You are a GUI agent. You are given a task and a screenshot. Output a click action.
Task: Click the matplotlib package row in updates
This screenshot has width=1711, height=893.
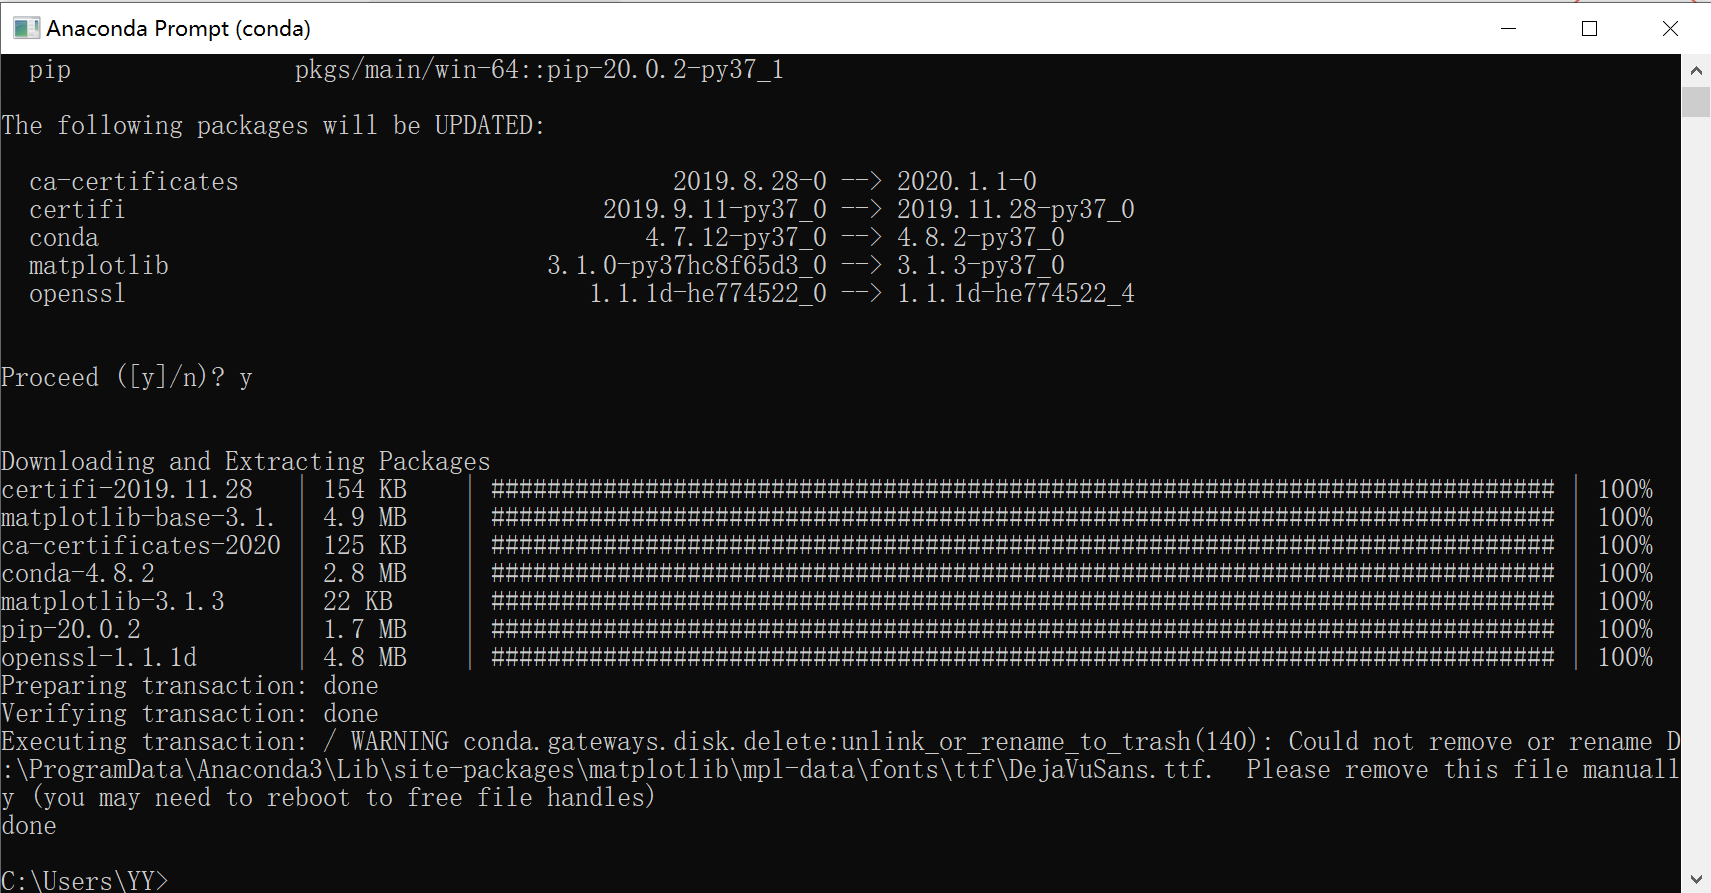point(582,266)
